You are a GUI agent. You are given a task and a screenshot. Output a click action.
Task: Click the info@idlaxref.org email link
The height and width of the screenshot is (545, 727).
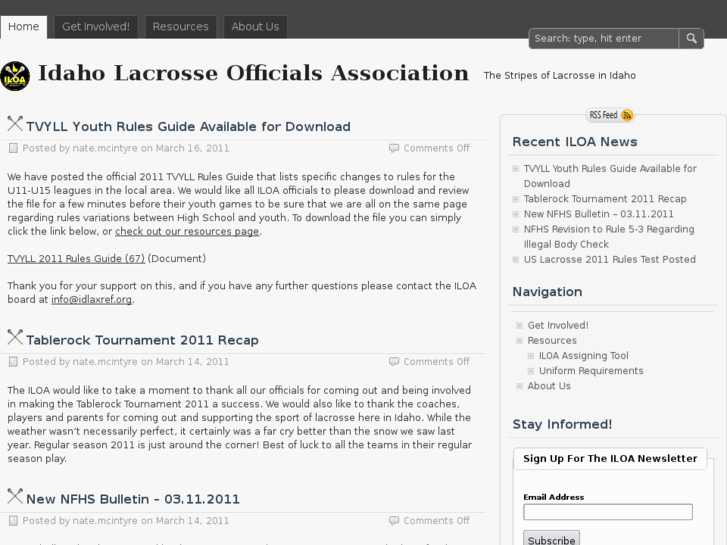92,300
